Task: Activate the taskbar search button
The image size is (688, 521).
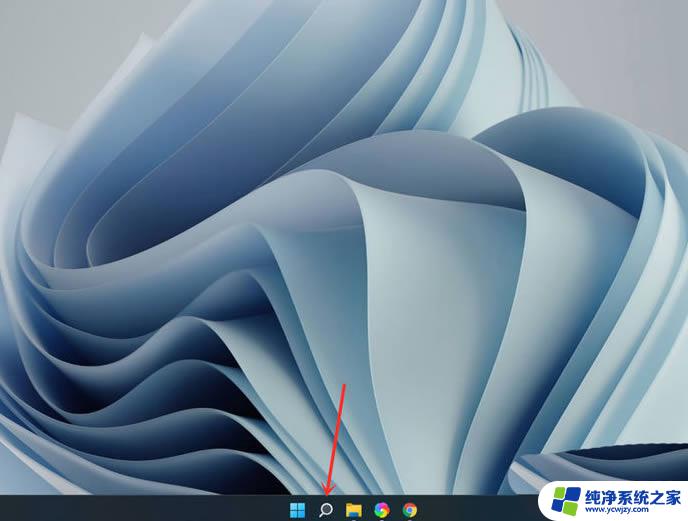Action: (325, 510)
